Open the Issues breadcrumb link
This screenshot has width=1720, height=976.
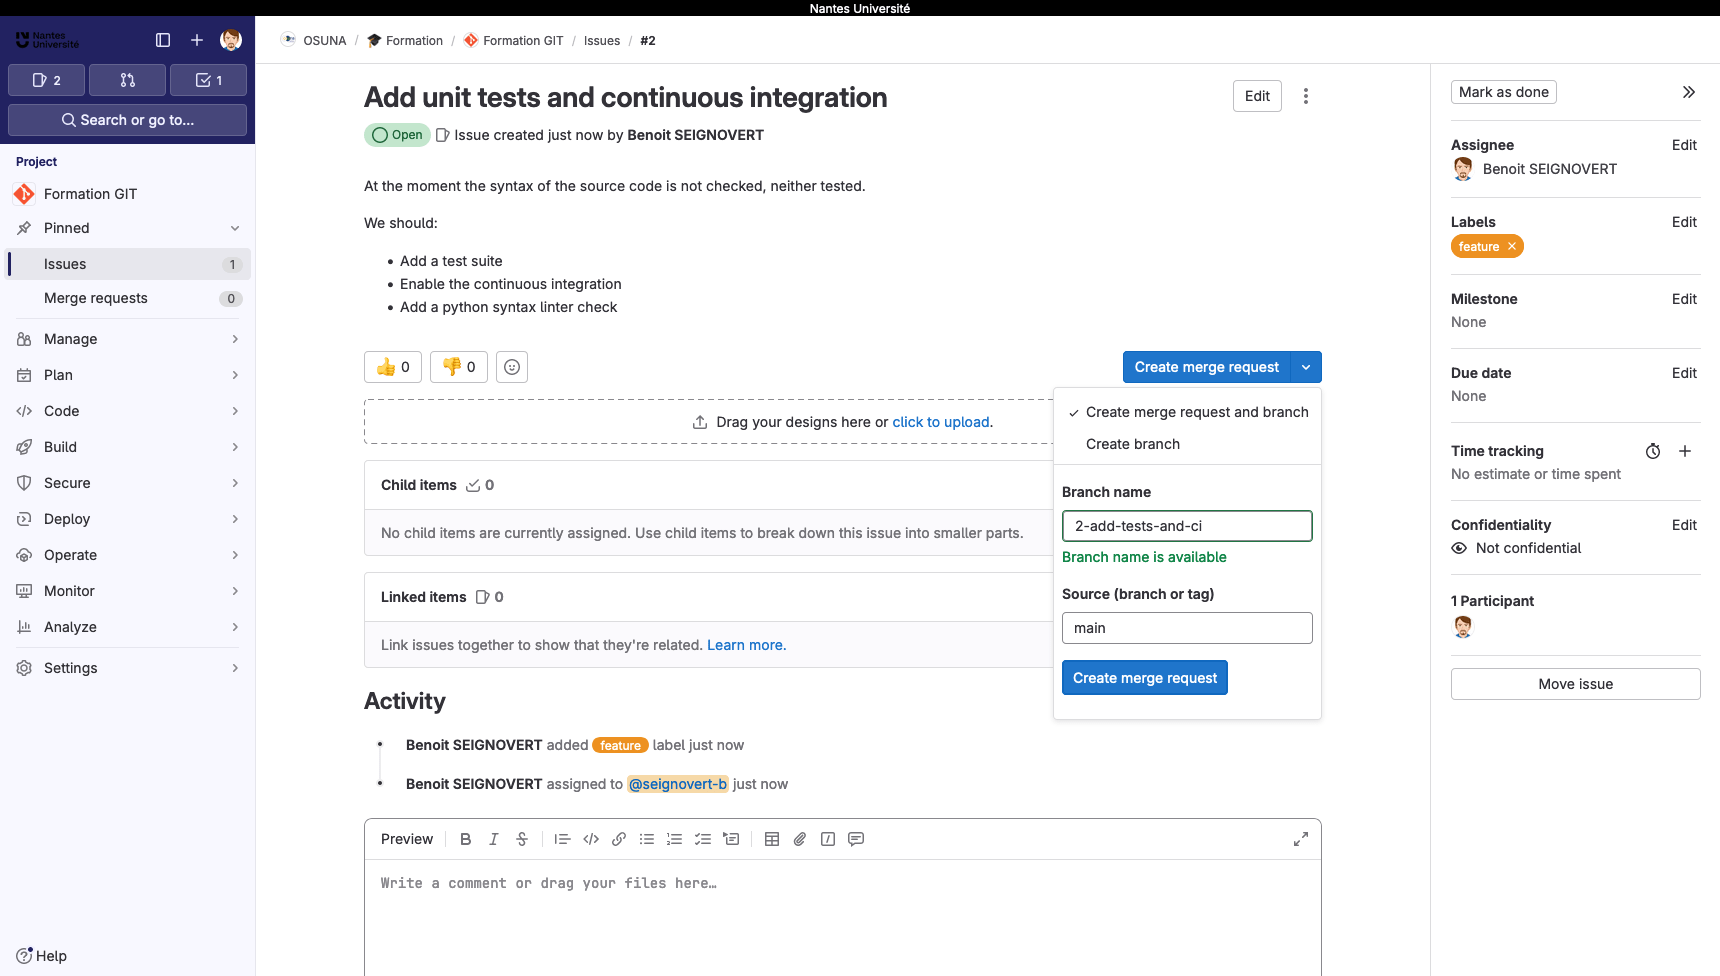pos(602,41)
